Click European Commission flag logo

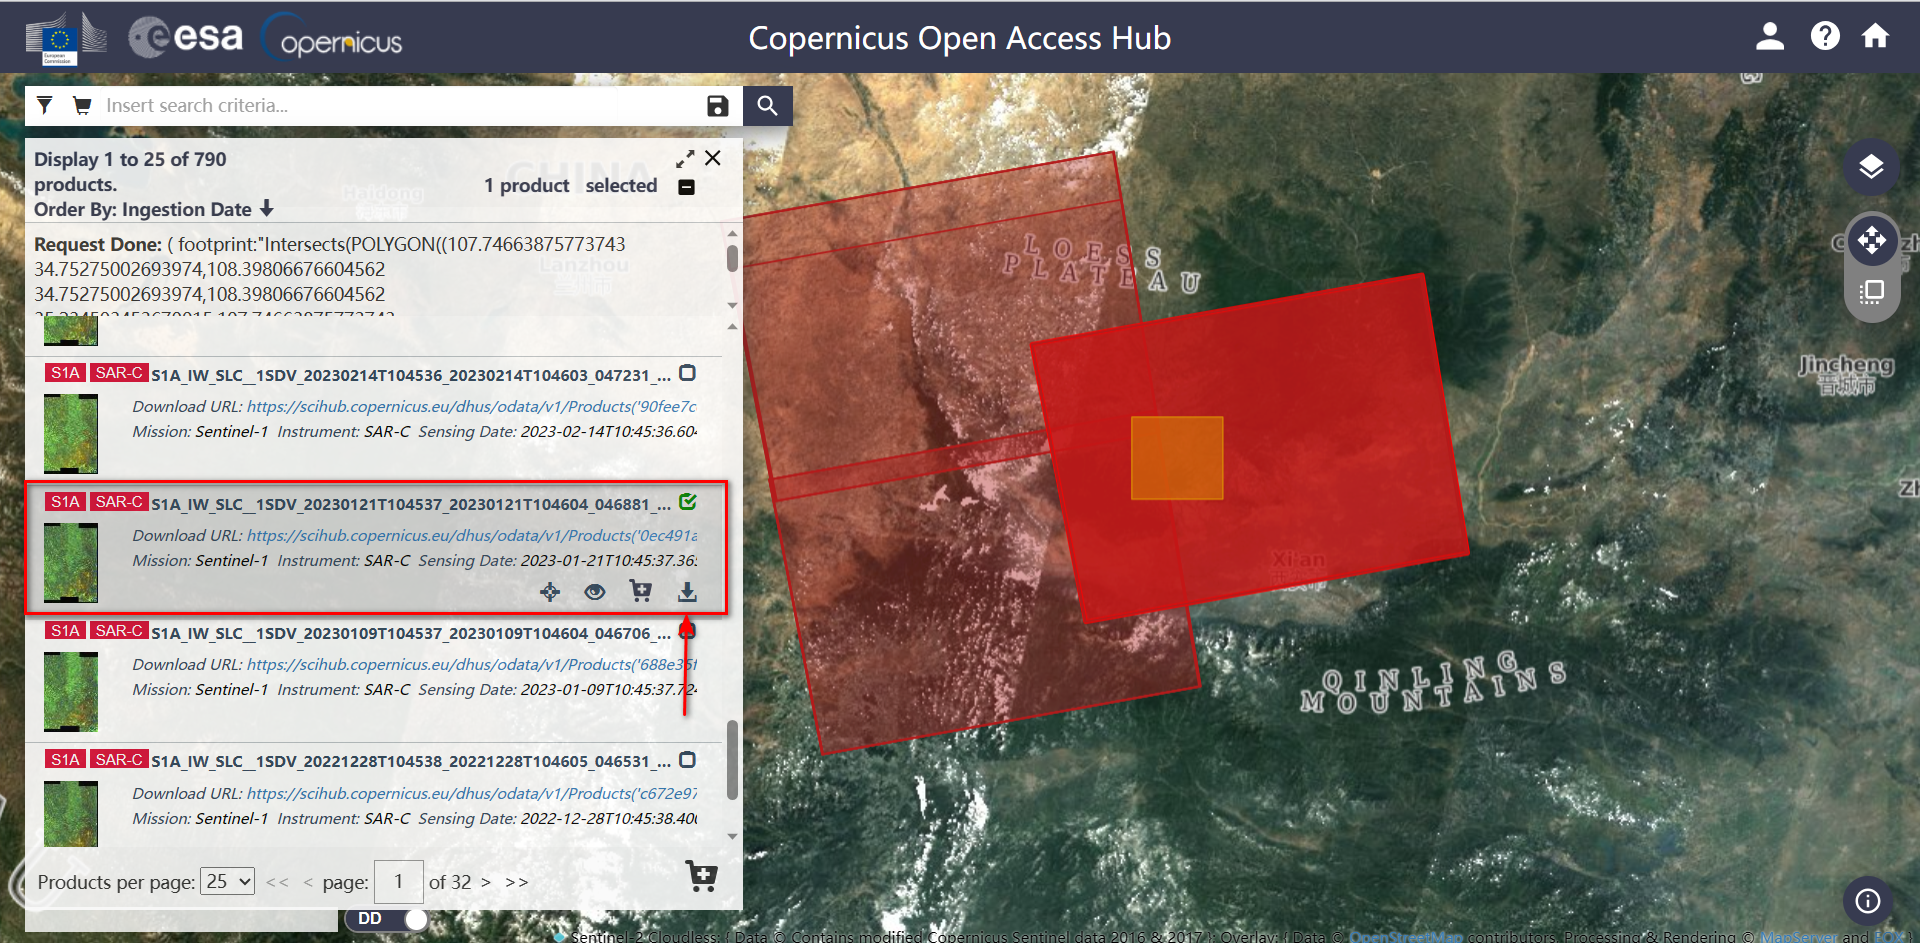65,39
